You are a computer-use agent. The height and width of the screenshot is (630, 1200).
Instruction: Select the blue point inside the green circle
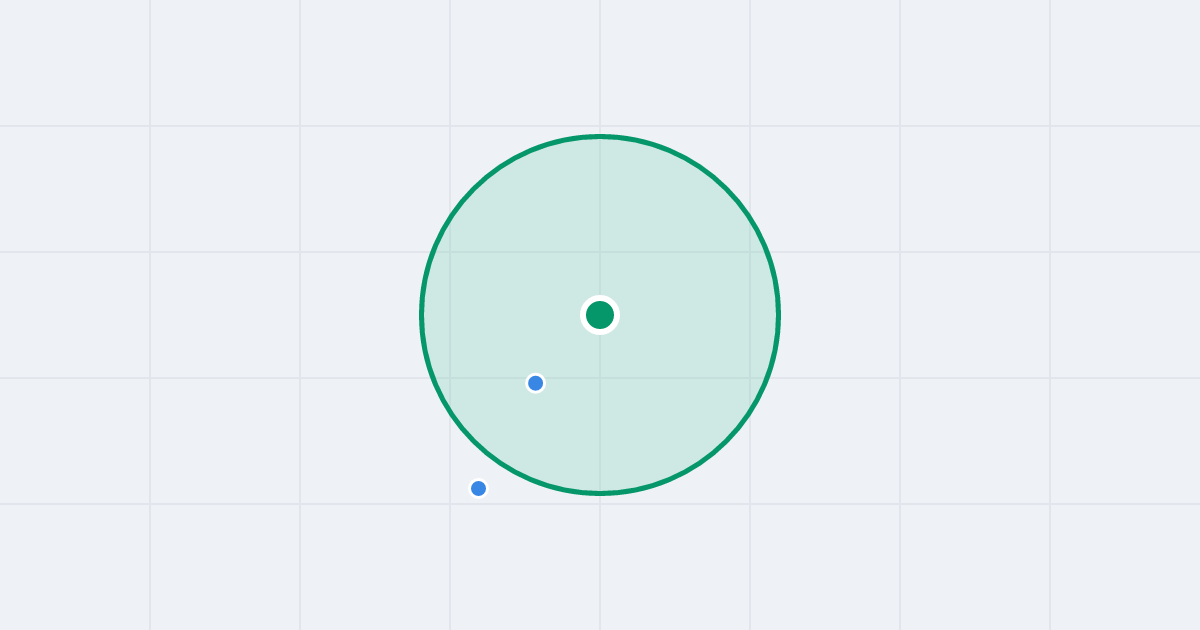pos(536,383)
